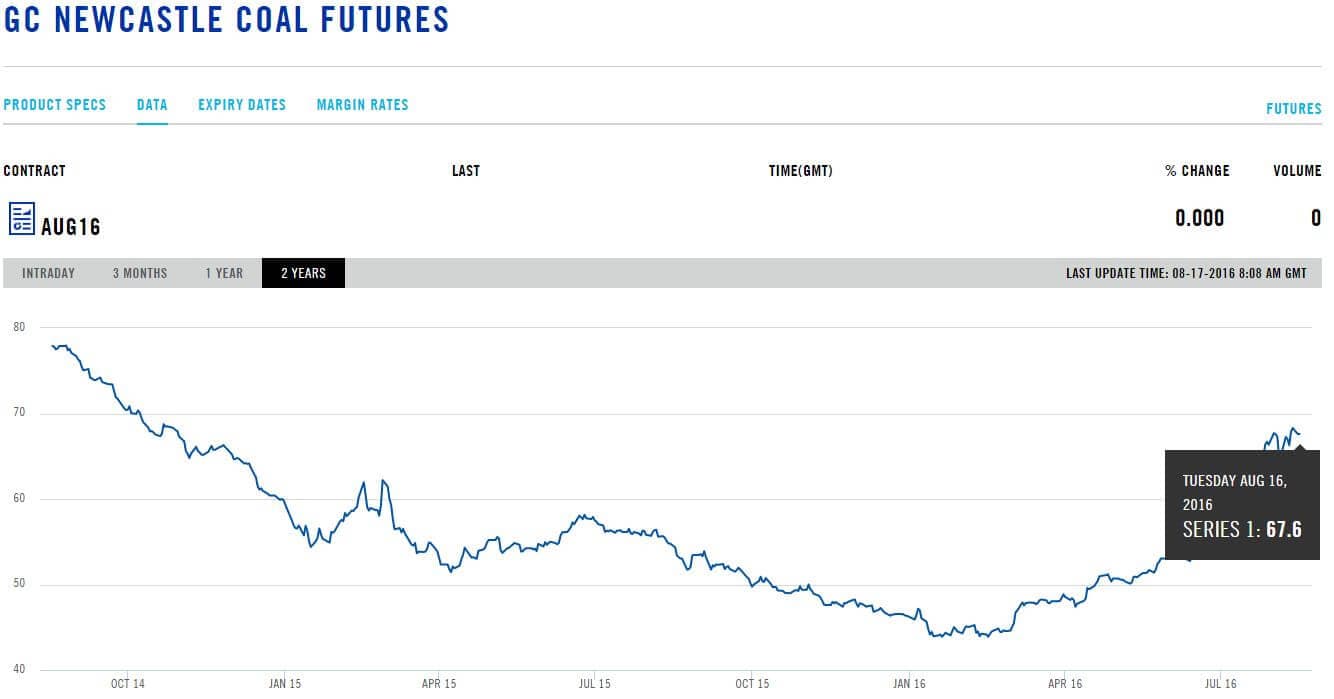Click the OCT 14 axis label

click(128, 684)
